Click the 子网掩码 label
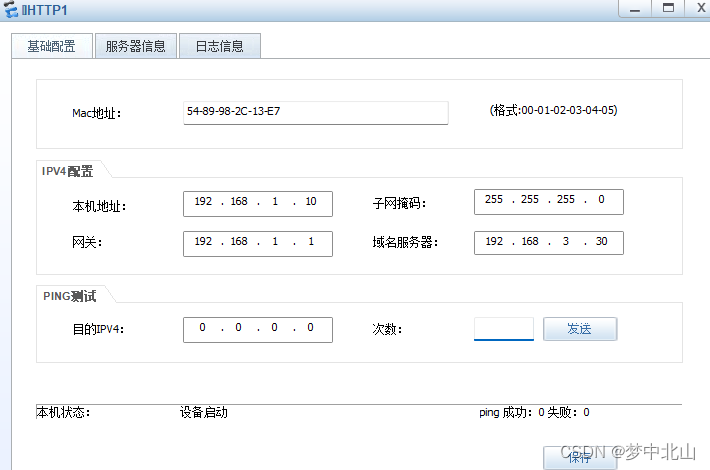Image resolution: width=710 pixels, height=470 pixels. 399,203
